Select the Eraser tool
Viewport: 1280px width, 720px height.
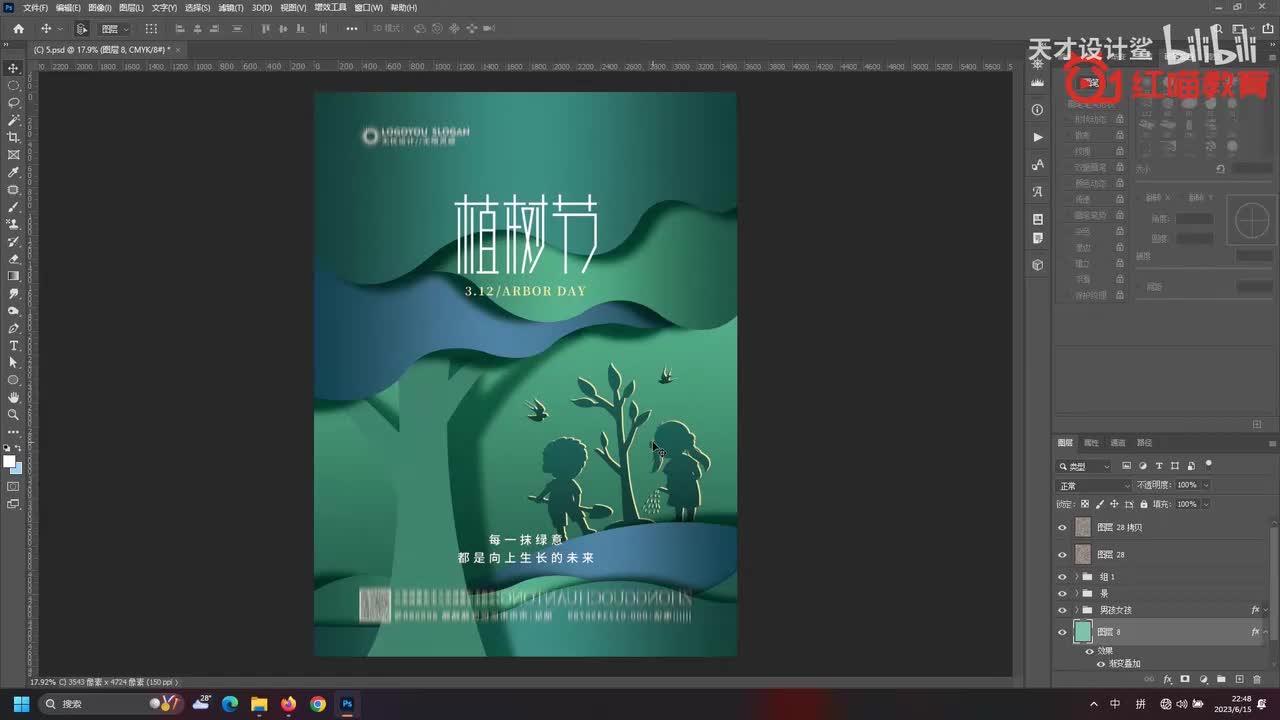pyautogui.click(x=14, y=259)
